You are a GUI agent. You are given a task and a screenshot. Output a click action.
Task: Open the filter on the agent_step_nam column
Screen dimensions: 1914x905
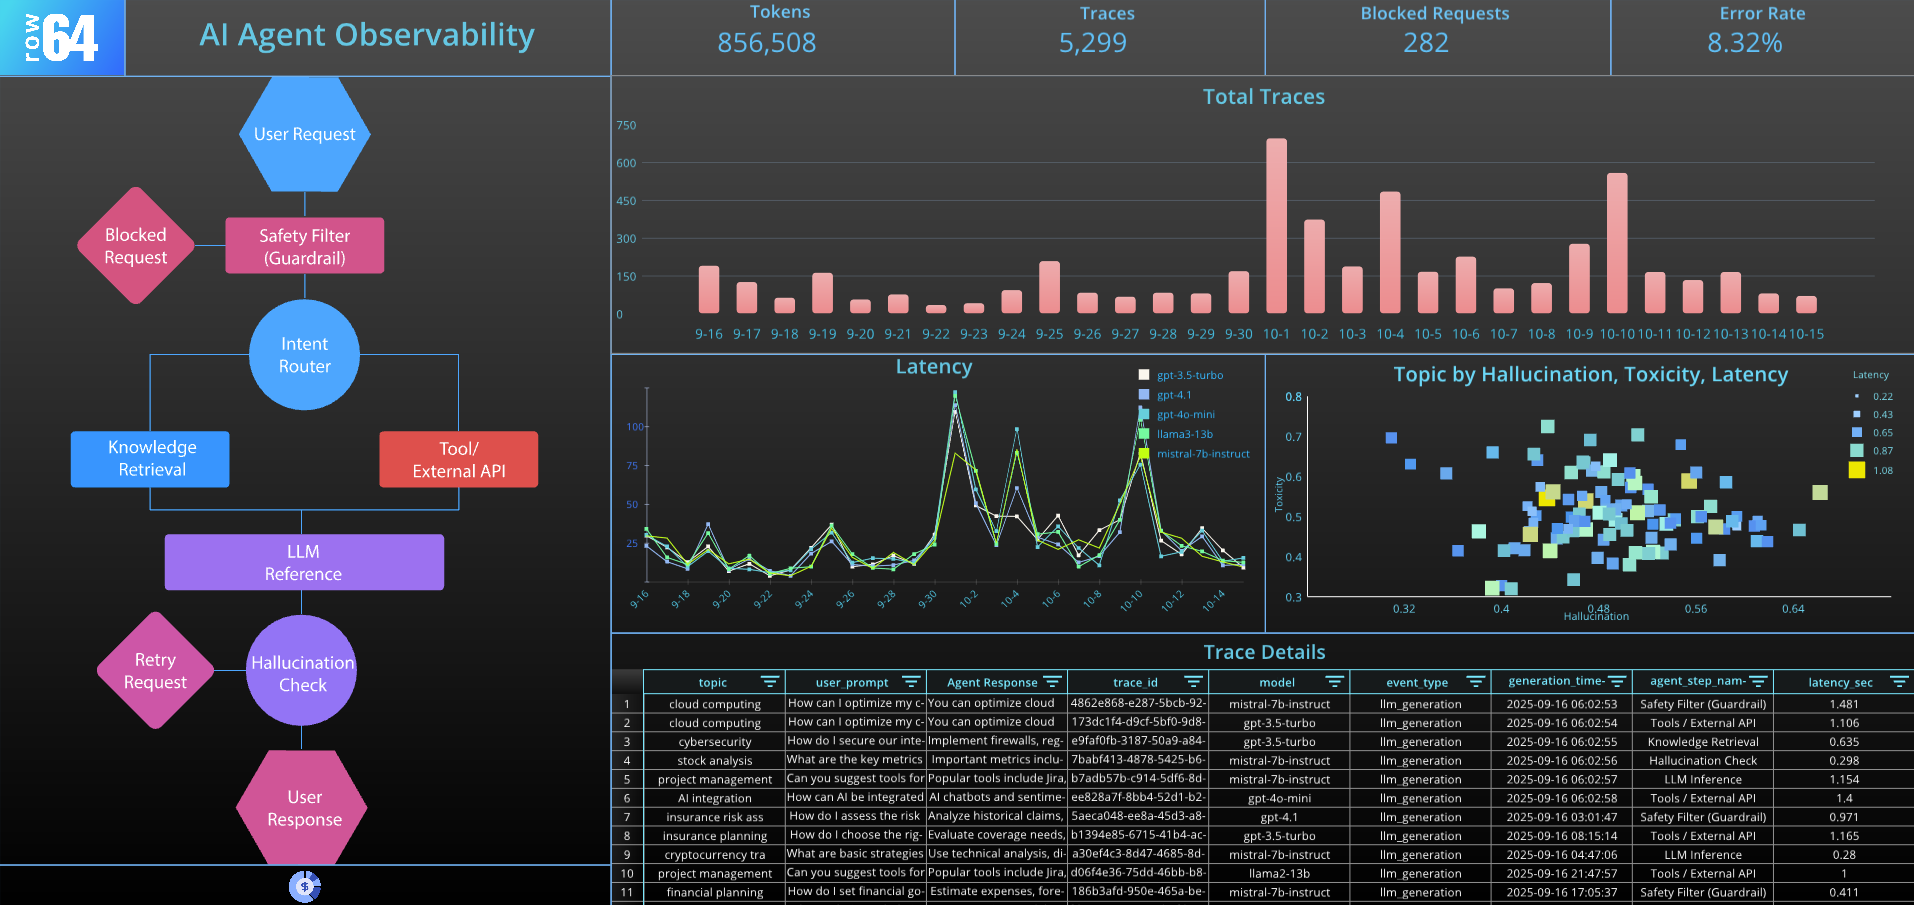pos(1761,681)
